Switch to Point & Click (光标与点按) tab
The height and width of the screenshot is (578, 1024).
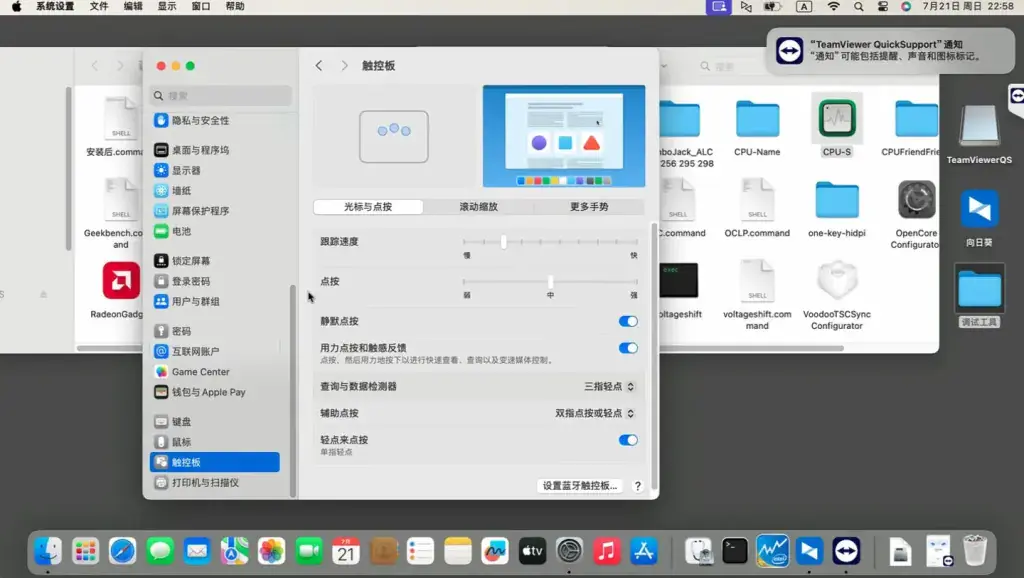pyautogui.click(x=368, y=206)
